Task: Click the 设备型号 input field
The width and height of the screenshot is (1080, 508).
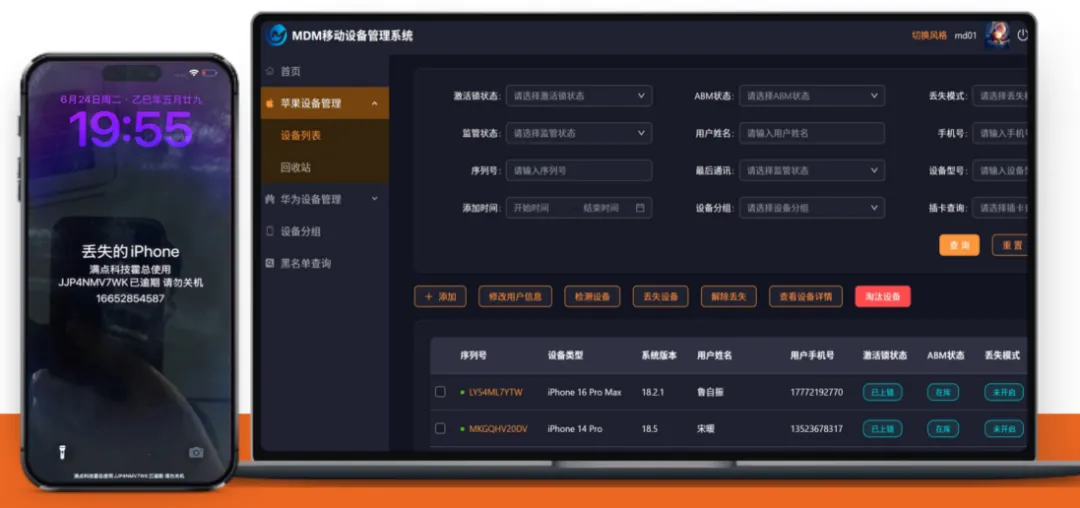Action: [x=1000, y=170]
